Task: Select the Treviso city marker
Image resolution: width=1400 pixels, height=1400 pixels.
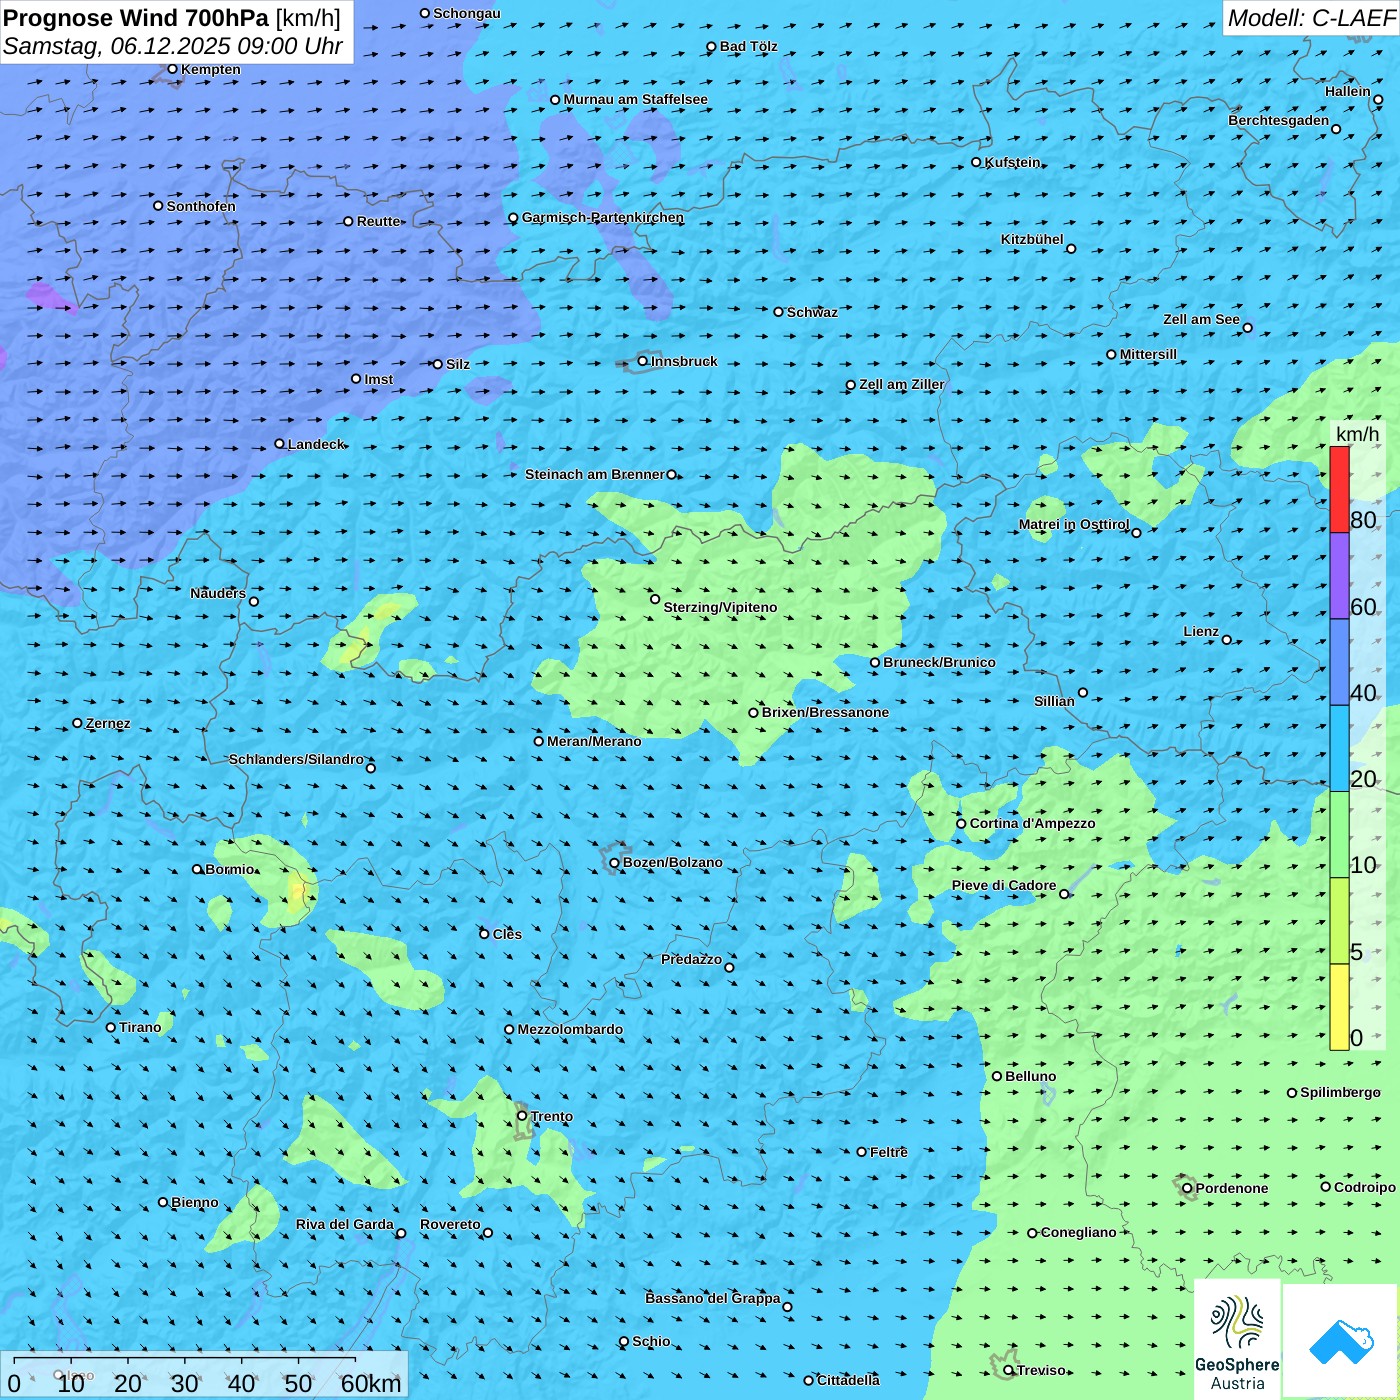Action: (x=1008, y=1370)
